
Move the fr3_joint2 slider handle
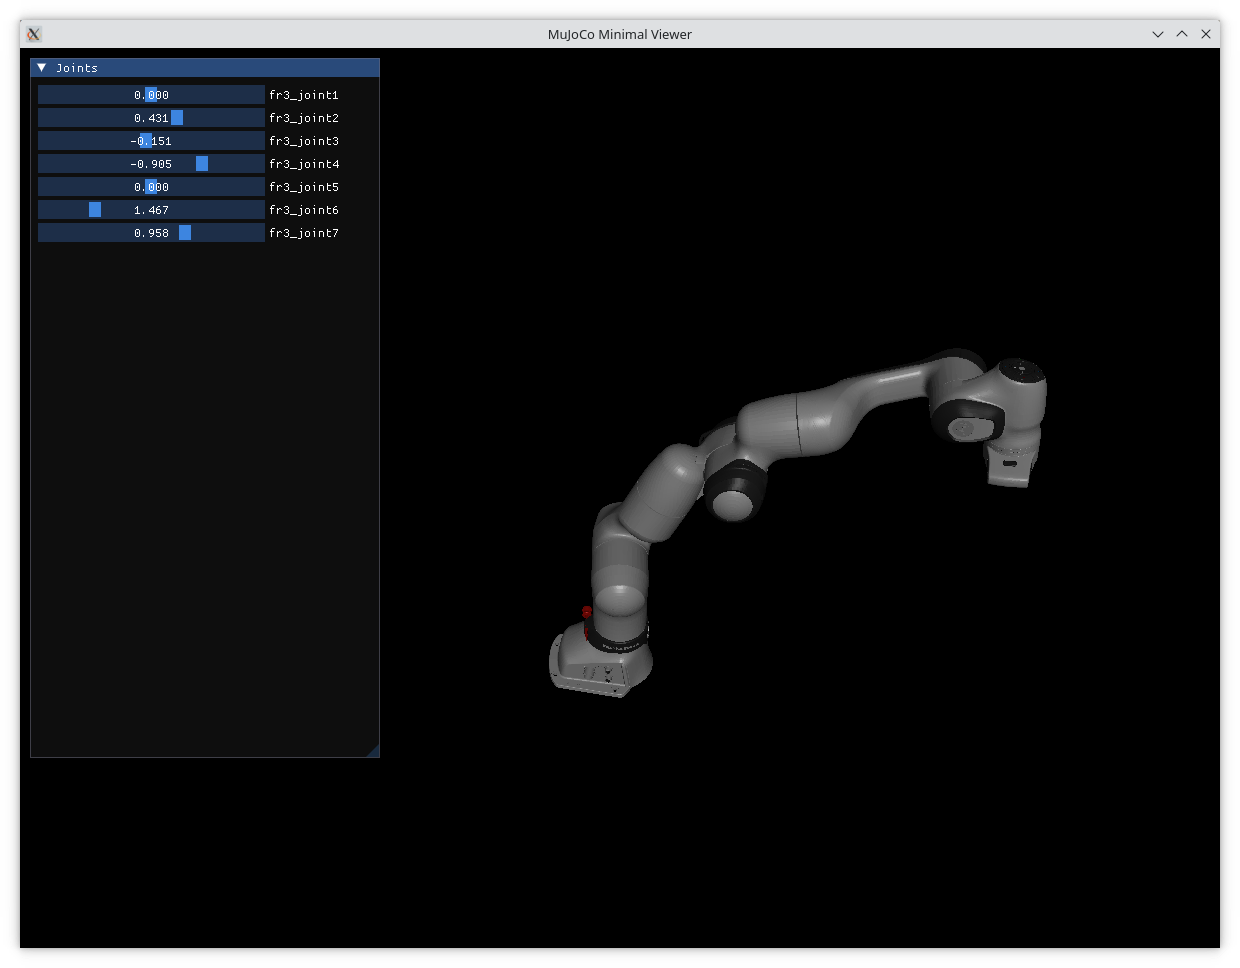tap(176, 117)
